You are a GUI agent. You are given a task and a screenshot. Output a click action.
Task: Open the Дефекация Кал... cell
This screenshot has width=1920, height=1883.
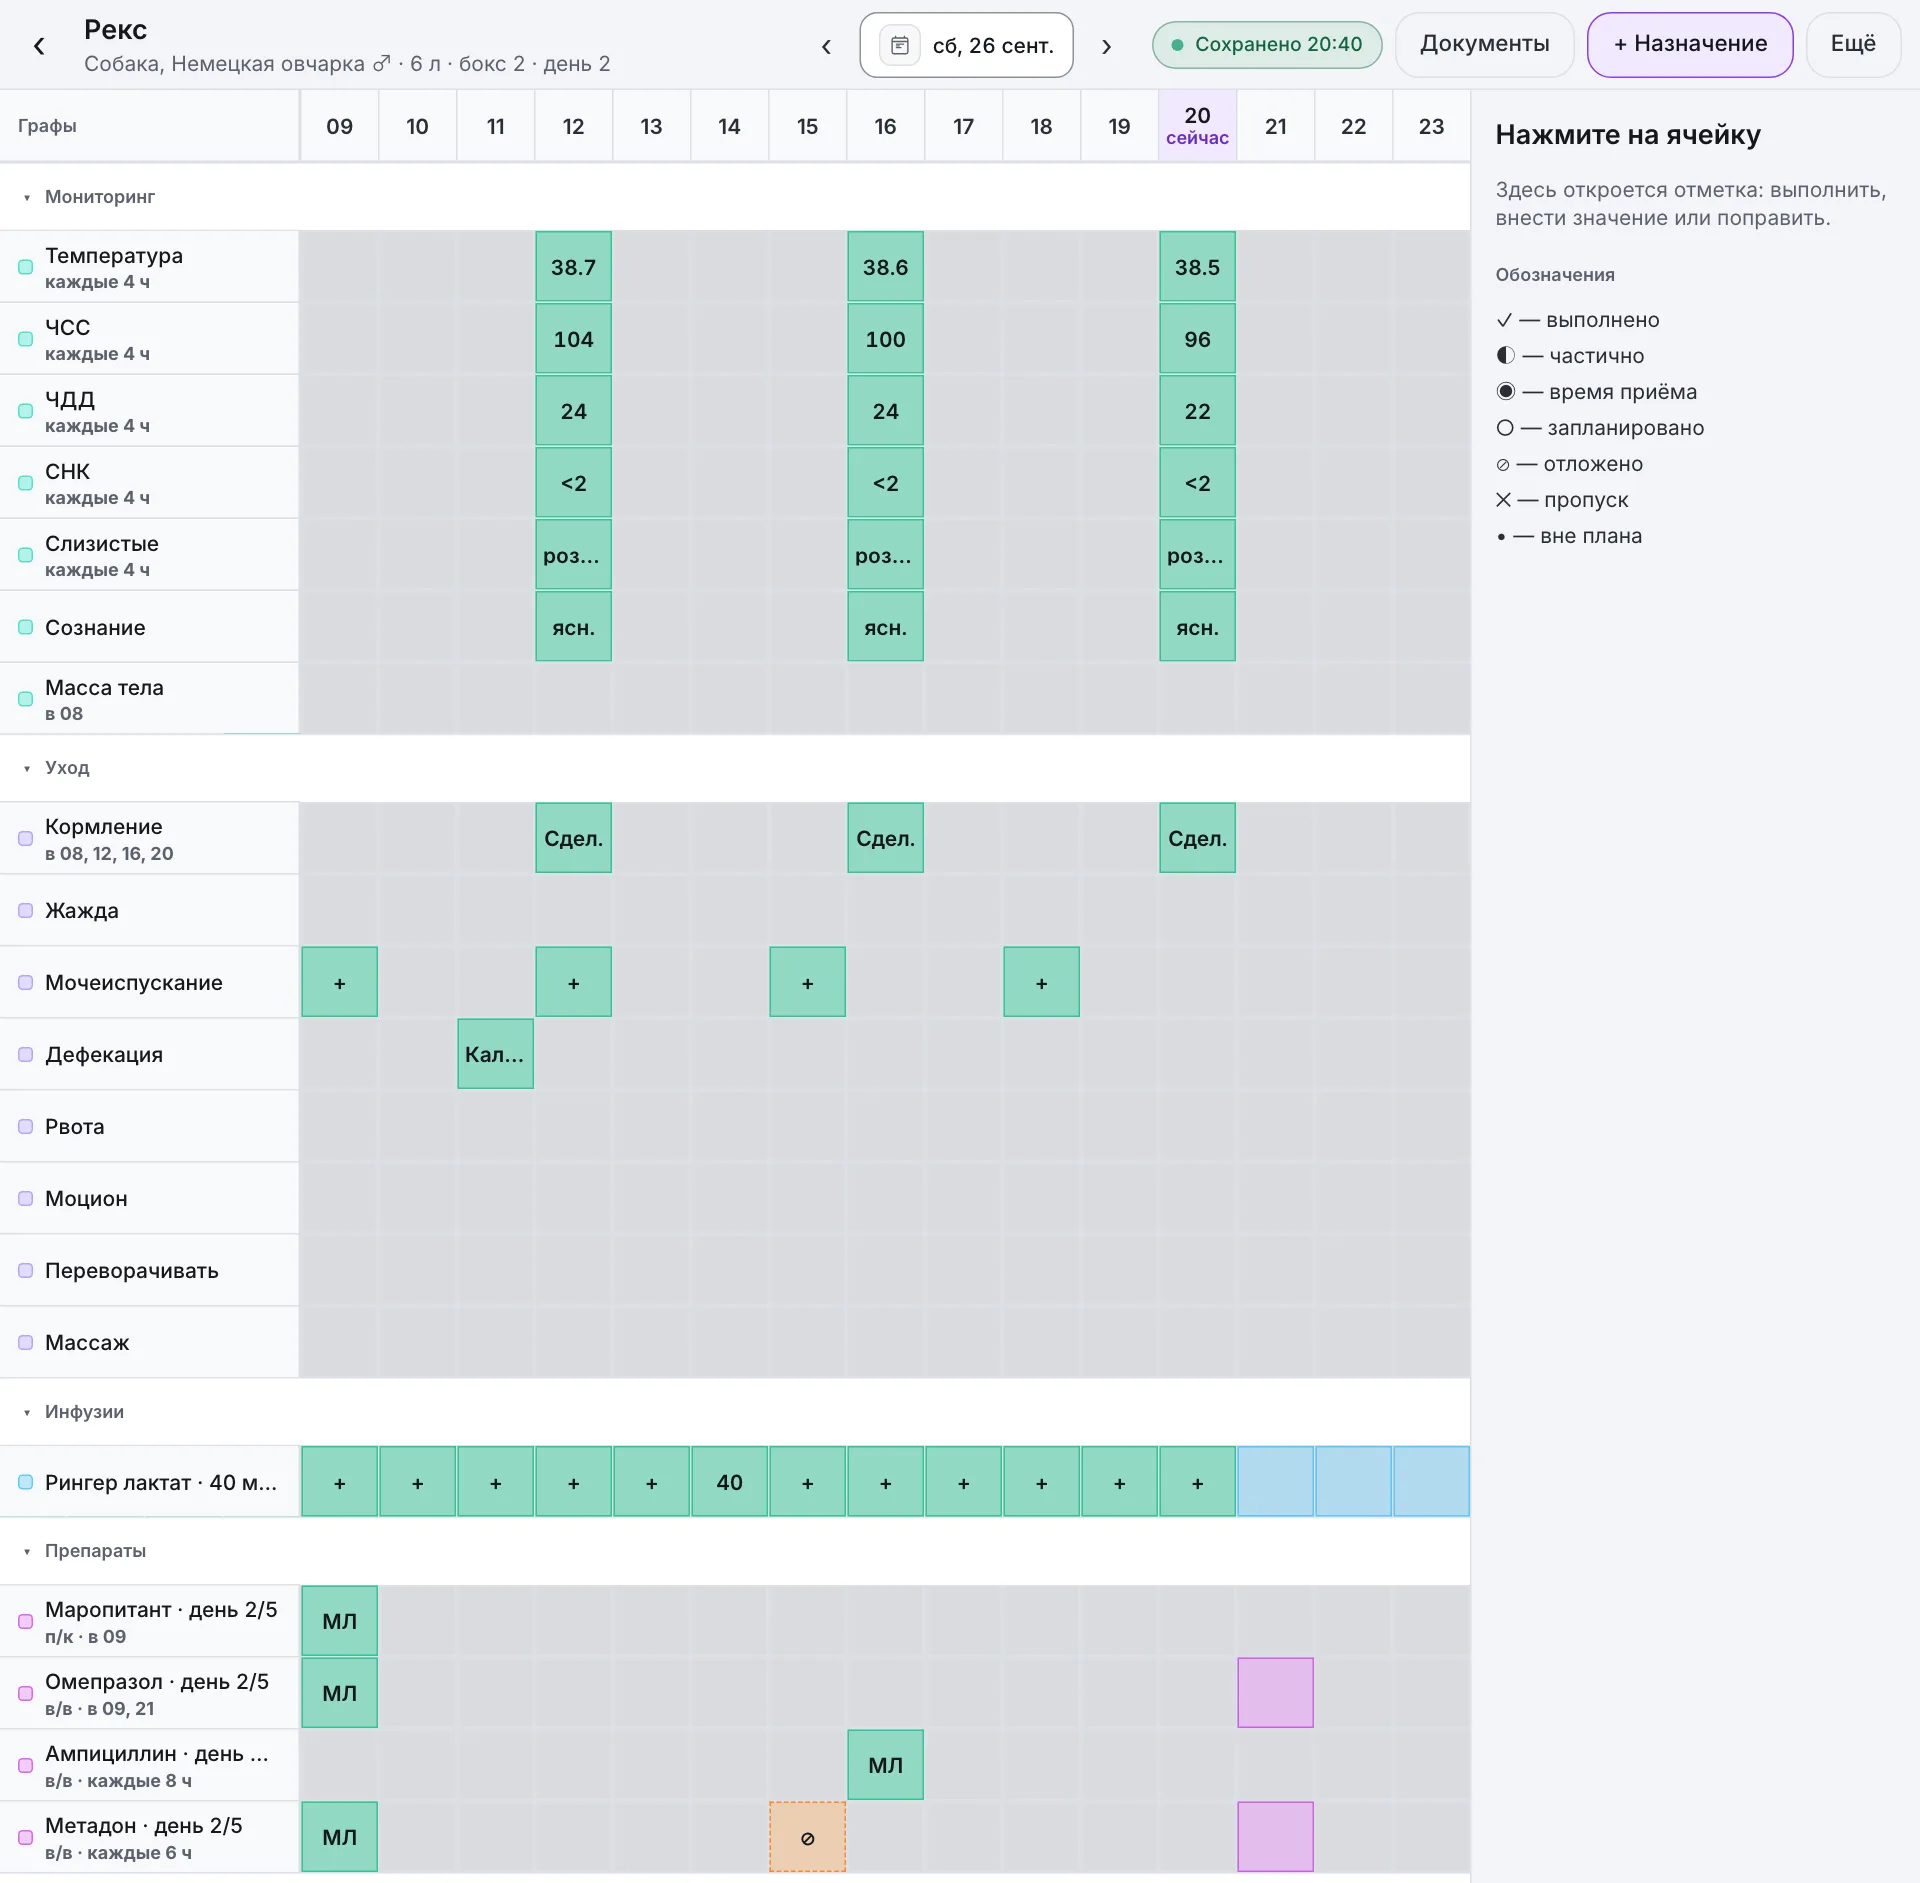pos(495,1054)
